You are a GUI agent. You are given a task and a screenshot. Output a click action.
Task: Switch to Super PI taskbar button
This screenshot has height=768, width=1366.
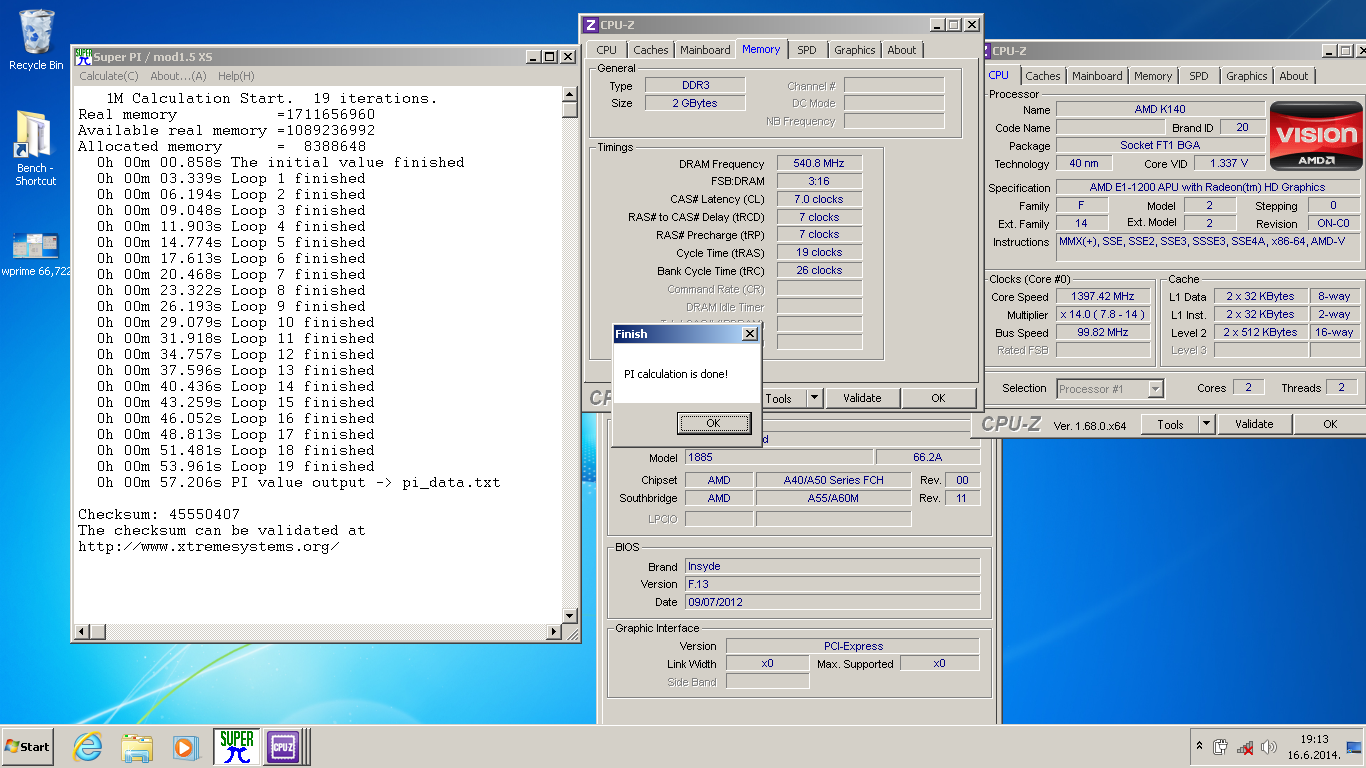click(236, 747)
